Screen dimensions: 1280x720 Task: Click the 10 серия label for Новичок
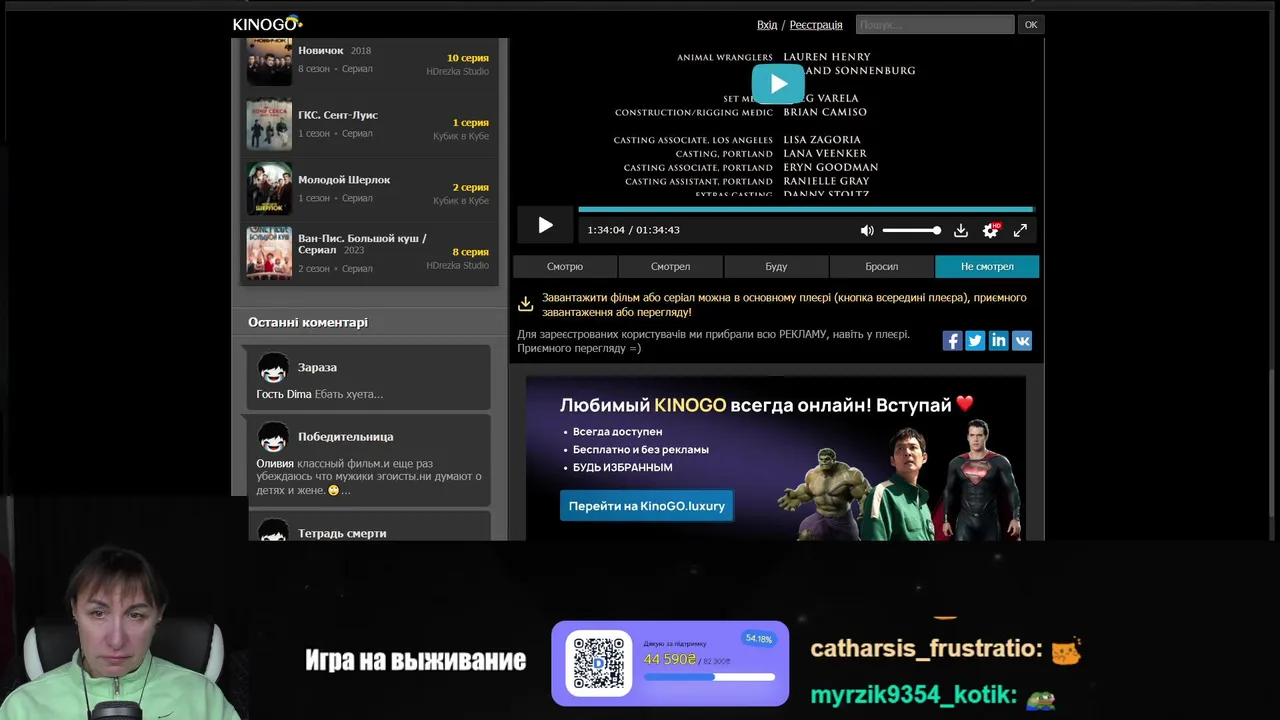click(467, 58)
